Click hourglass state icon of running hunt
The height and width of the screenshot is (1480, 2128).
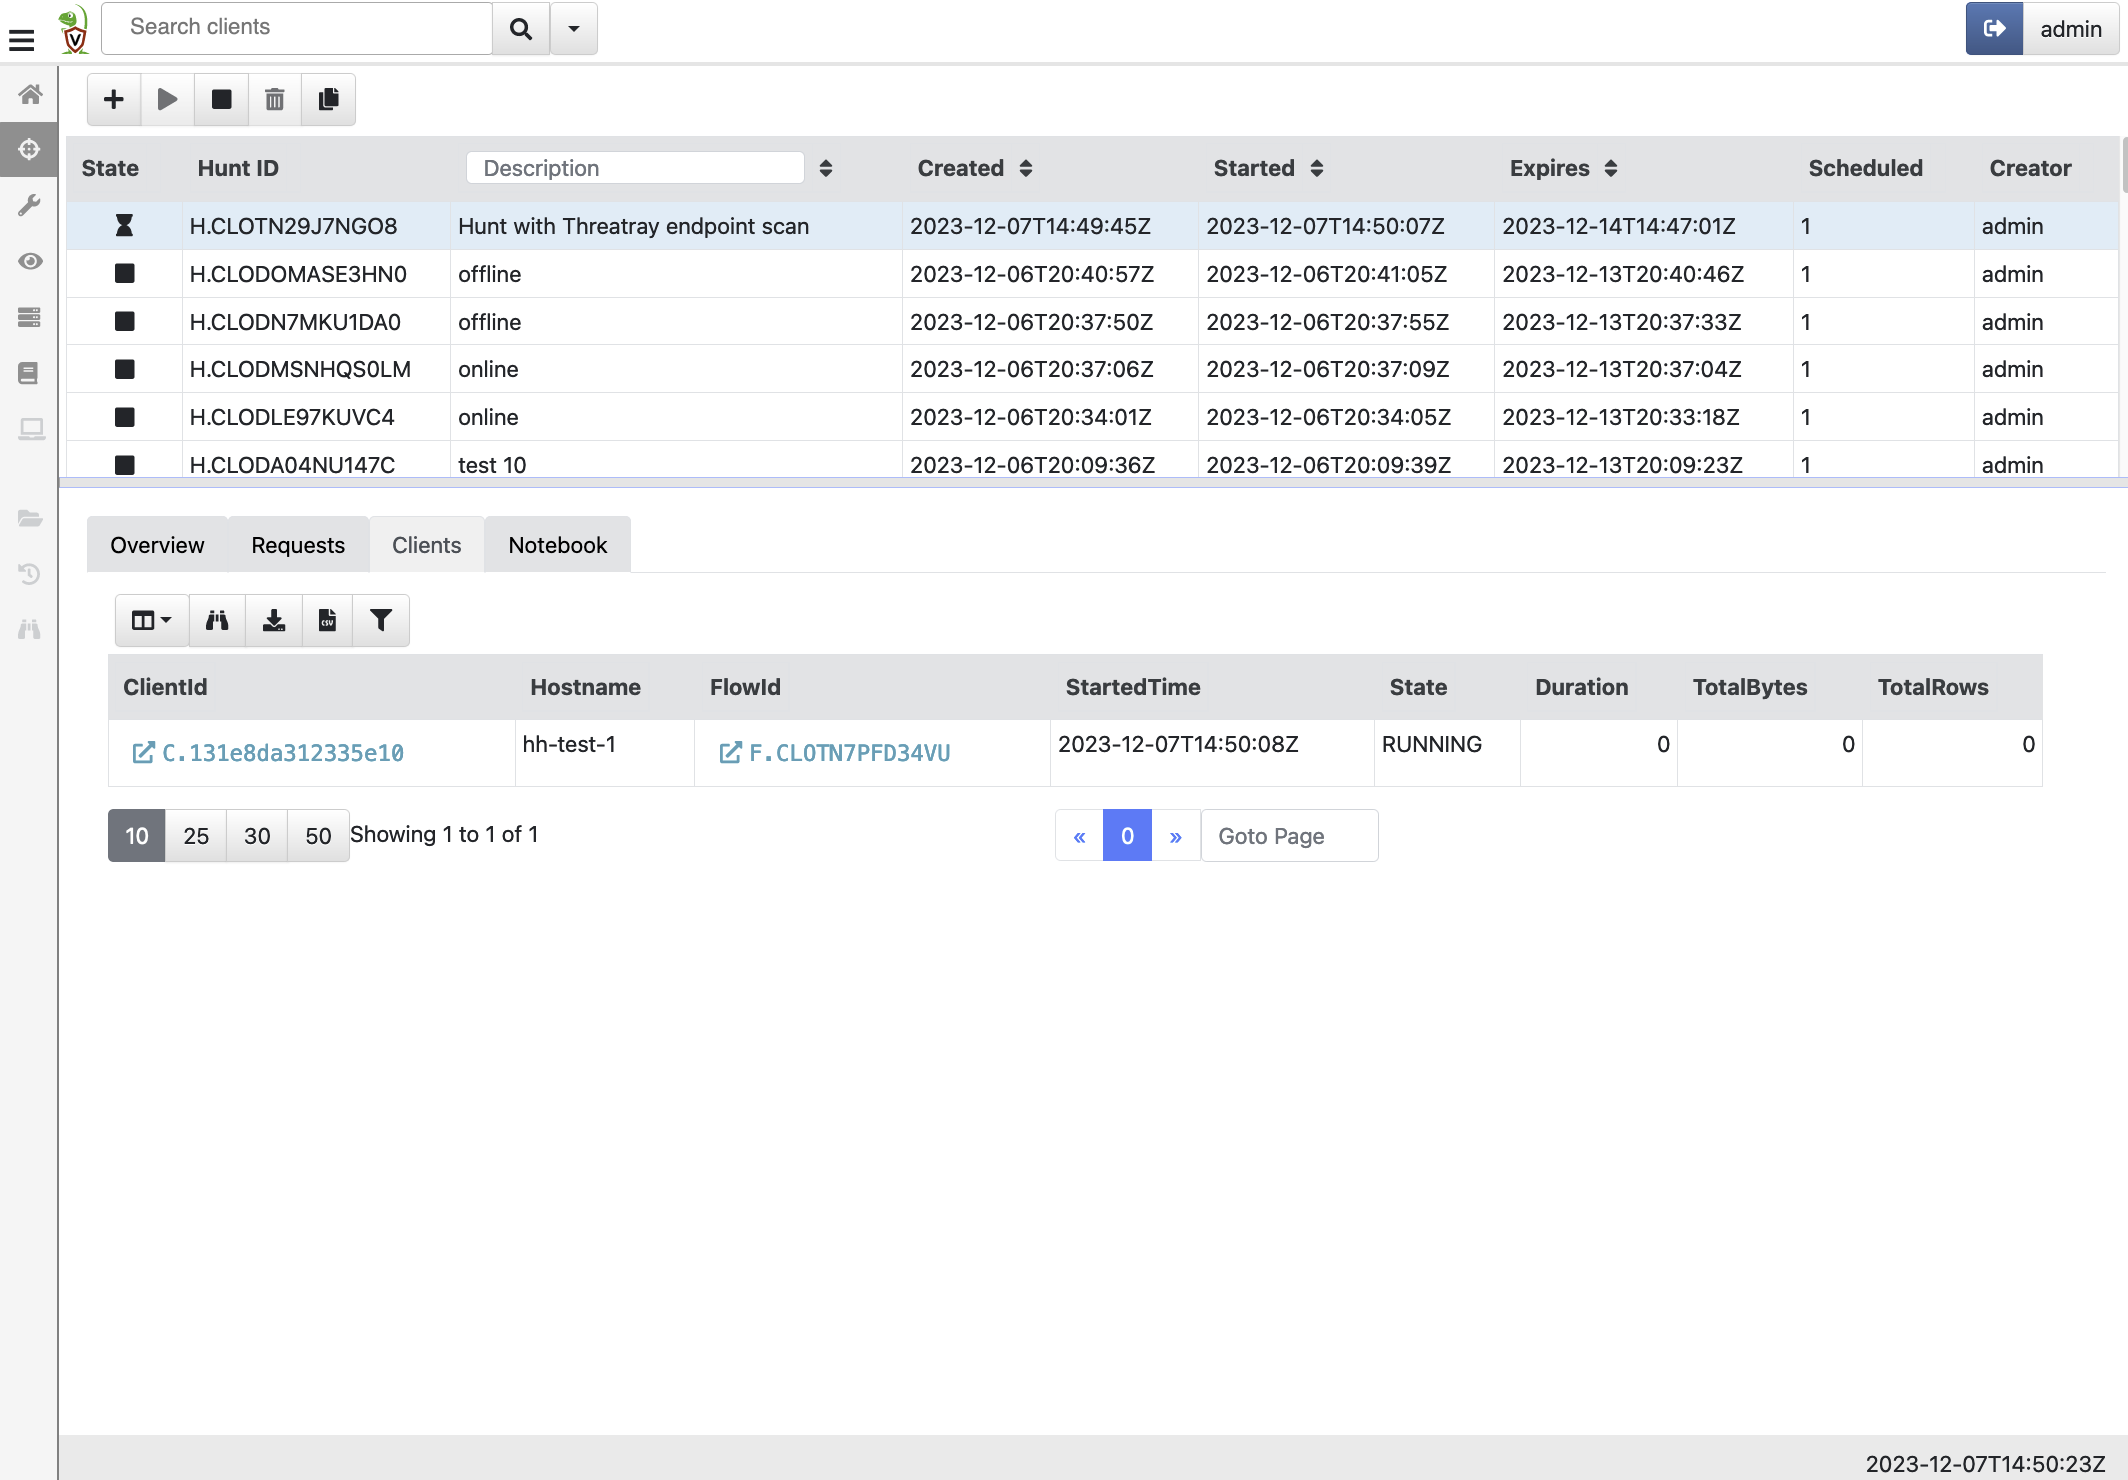(124, 226)
